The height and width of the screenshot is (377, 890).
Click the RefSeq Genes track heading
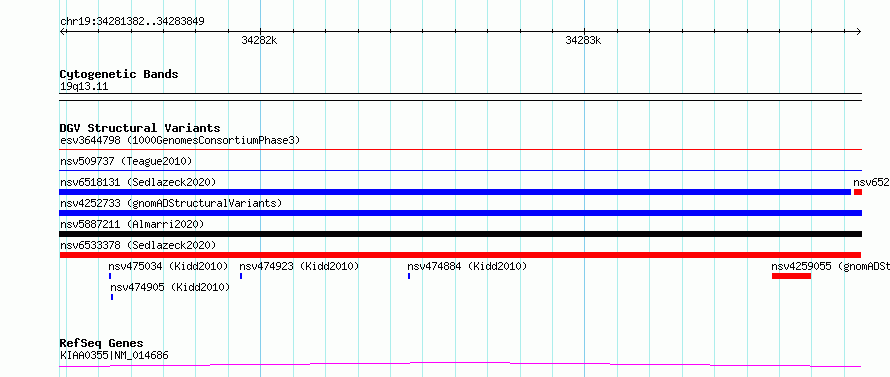coord(102,344)
